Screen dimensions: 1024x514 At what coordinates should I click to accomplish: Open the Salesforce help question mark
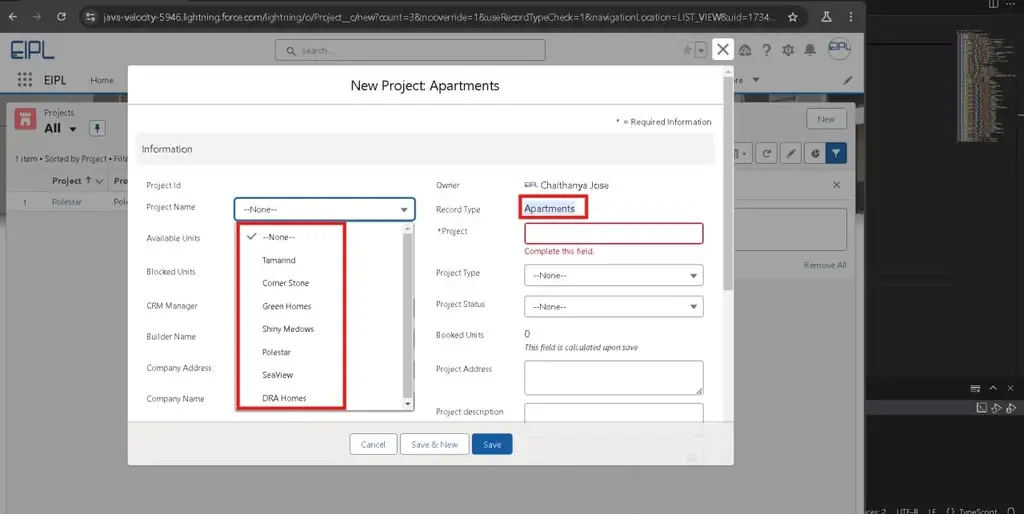[x=767, y=50]
